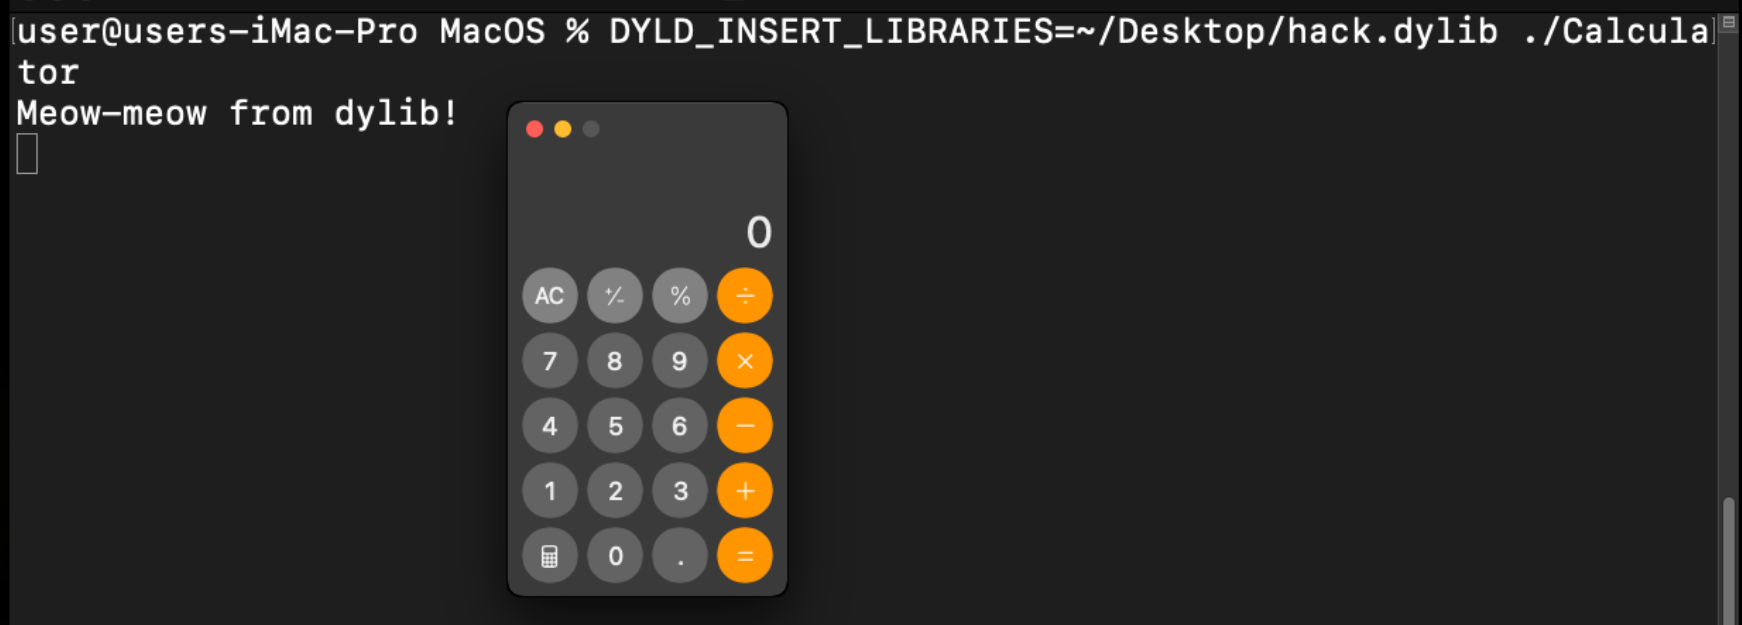The width and height of the screenshot is (1742, 625).
Task: Select the minus operator button
Action: pos(745,426)
